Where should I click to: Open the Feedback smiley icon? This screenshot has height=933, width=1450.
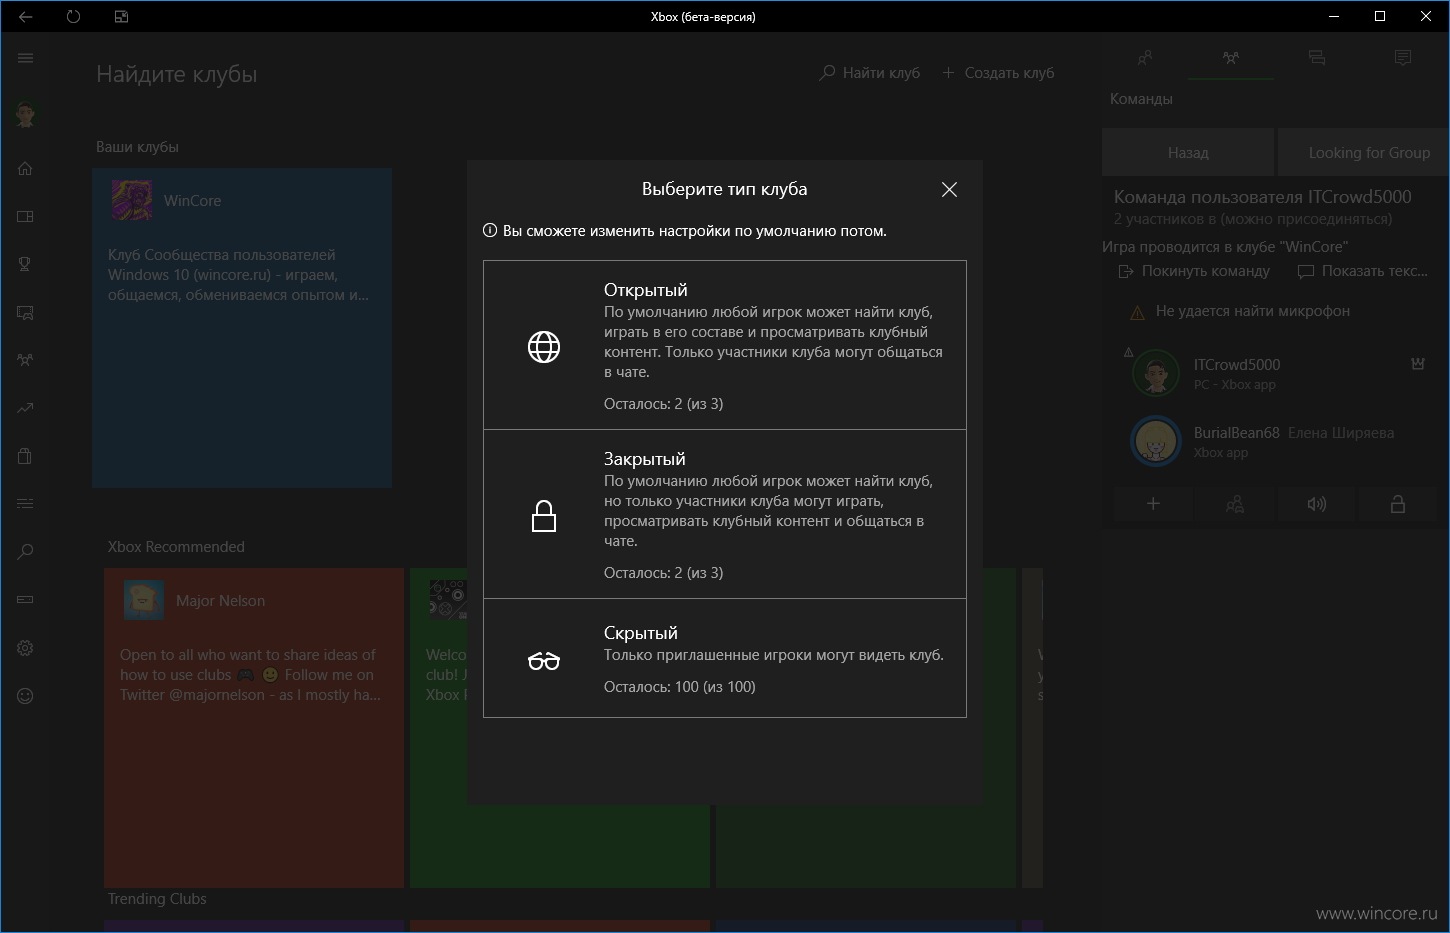(x=26, y=696)
